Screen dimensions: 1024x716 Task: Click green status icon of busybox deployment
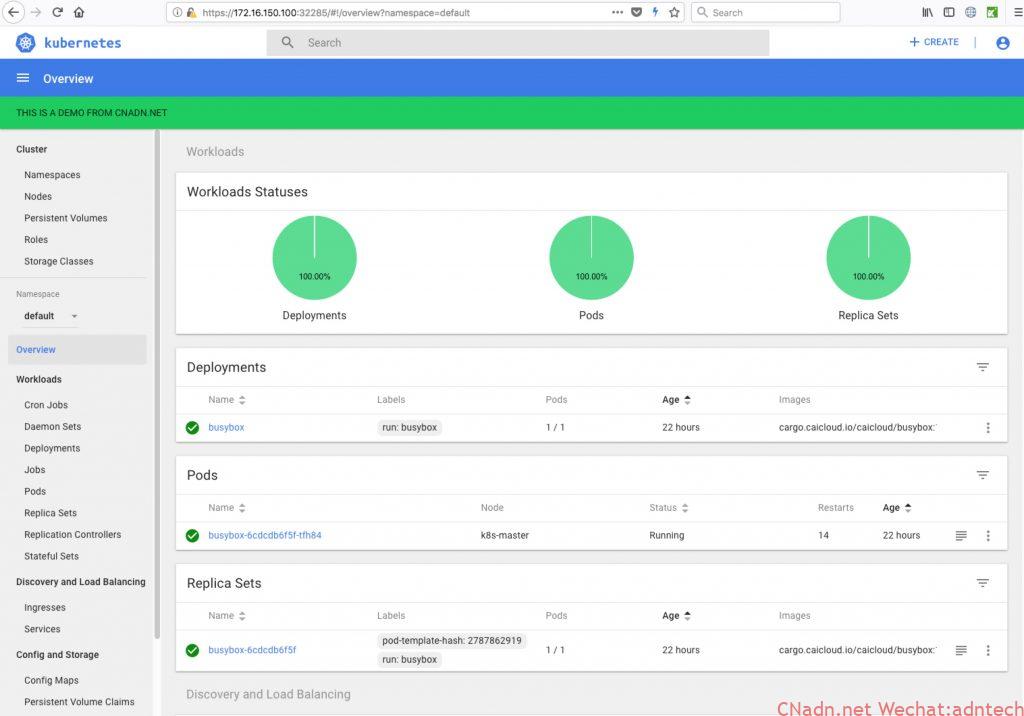[192, 427]
